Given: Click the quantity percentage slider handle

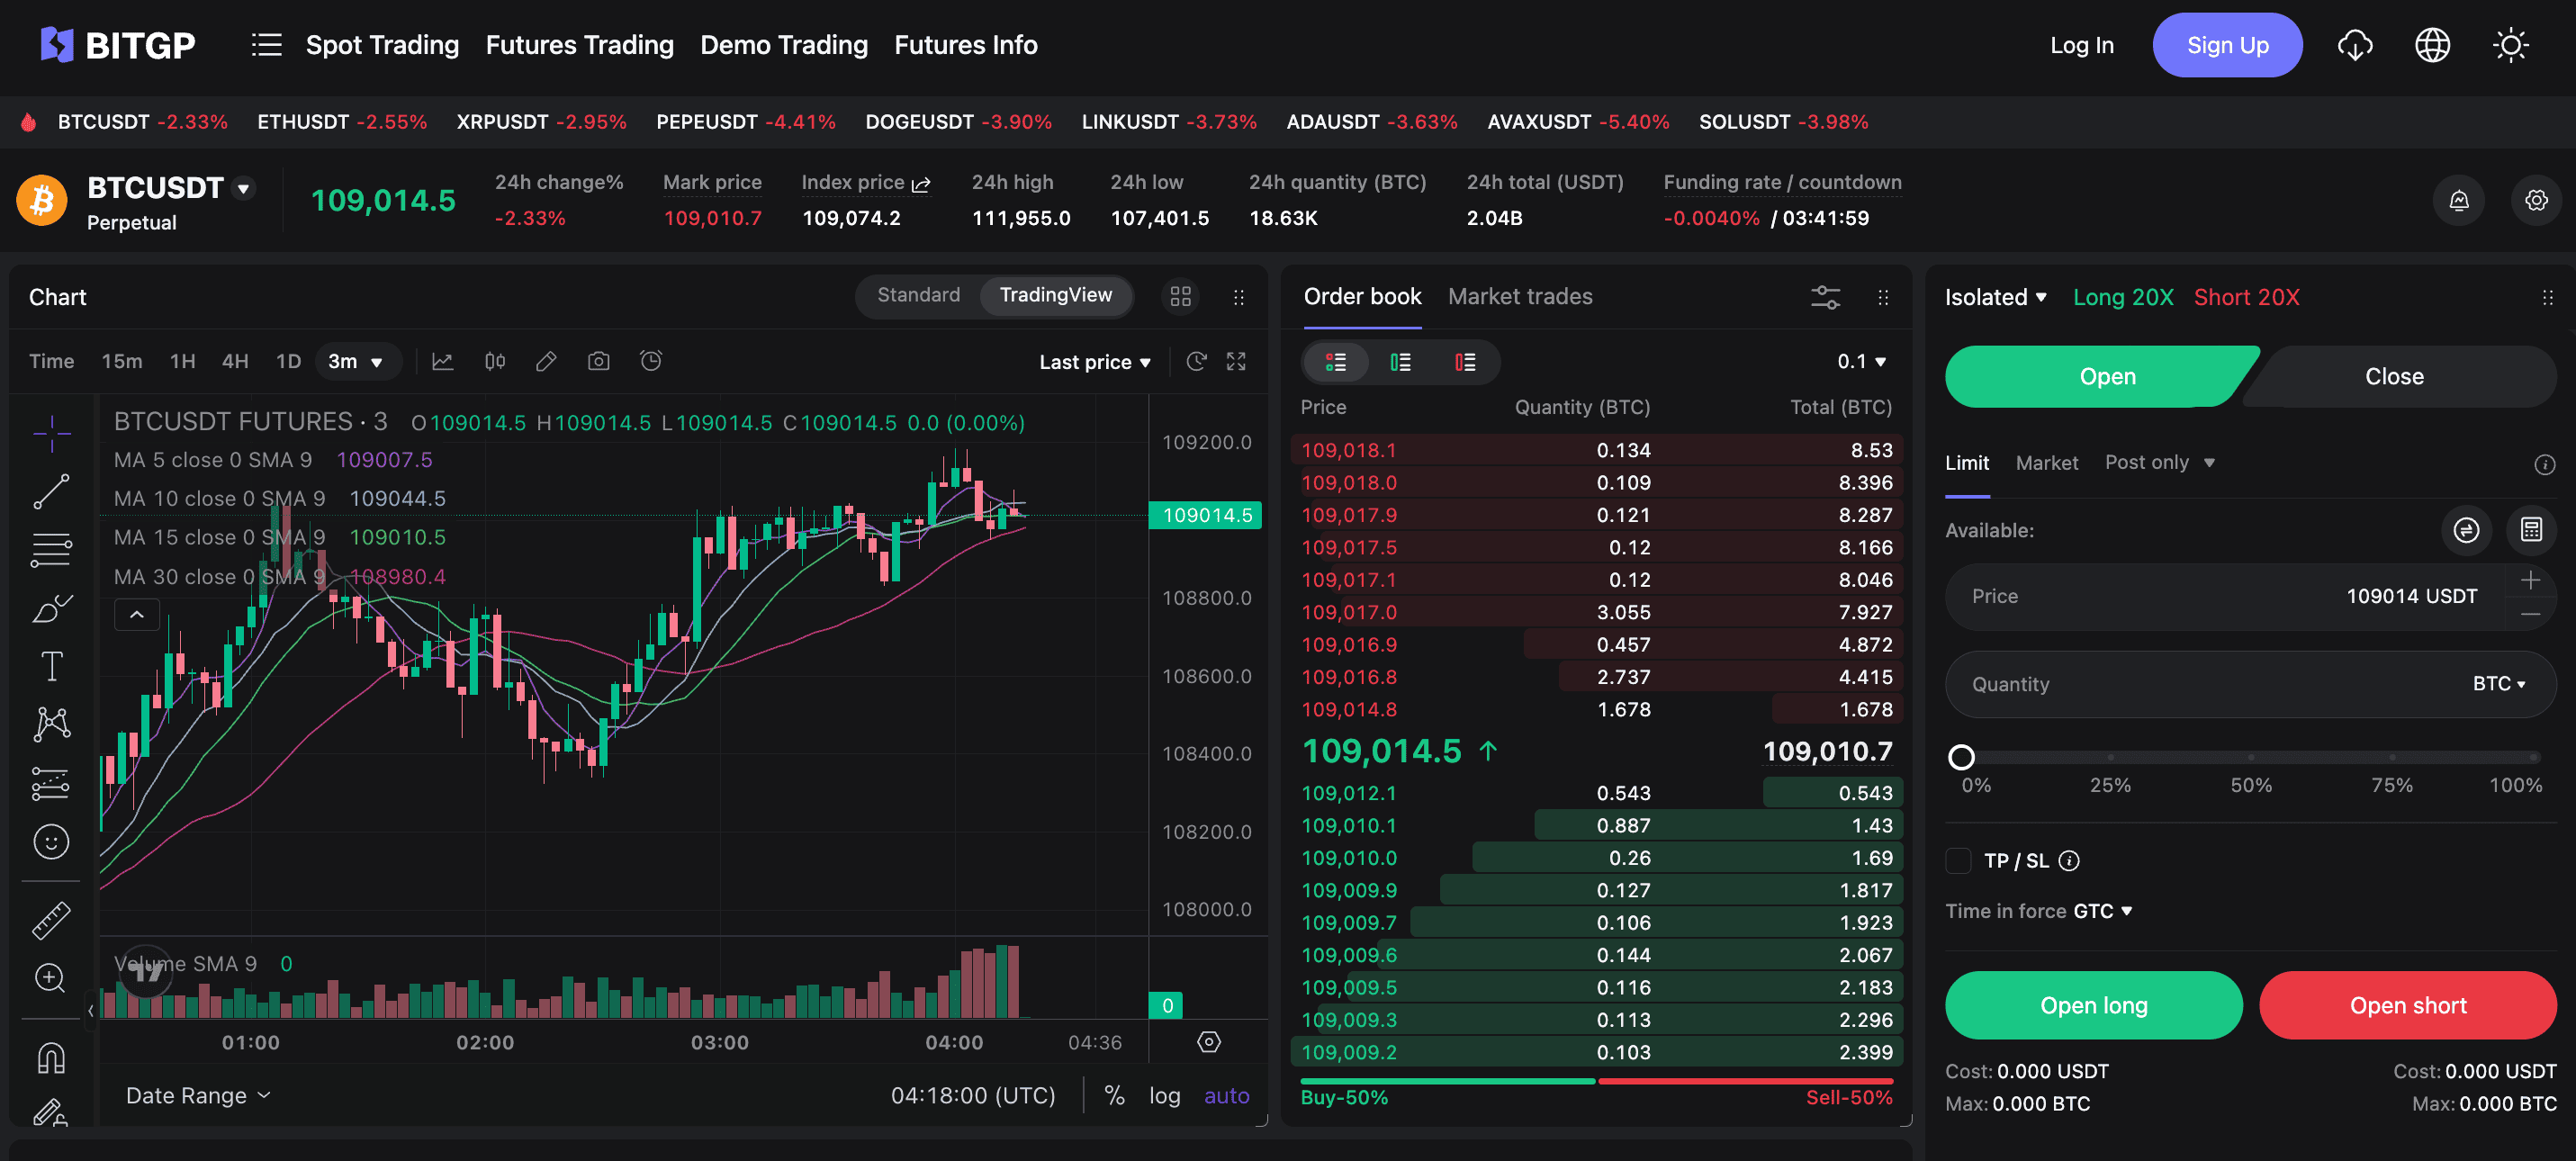Looking at the screenshot, I should tap(1961, 757).
